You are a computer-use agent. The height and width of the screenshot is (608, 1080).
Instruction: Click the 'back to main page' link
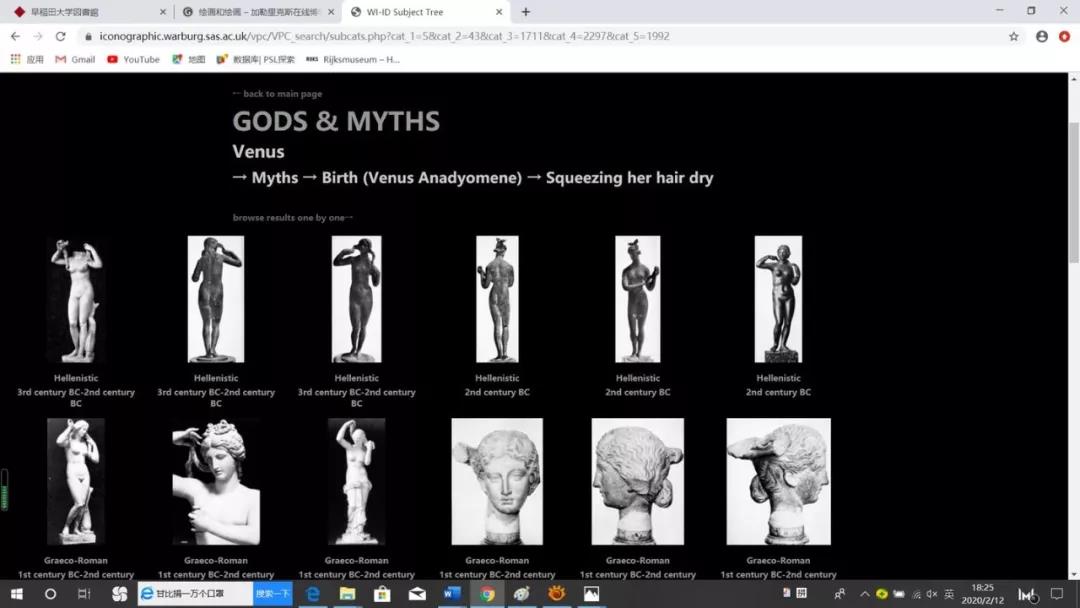click(x=278, y=94)
